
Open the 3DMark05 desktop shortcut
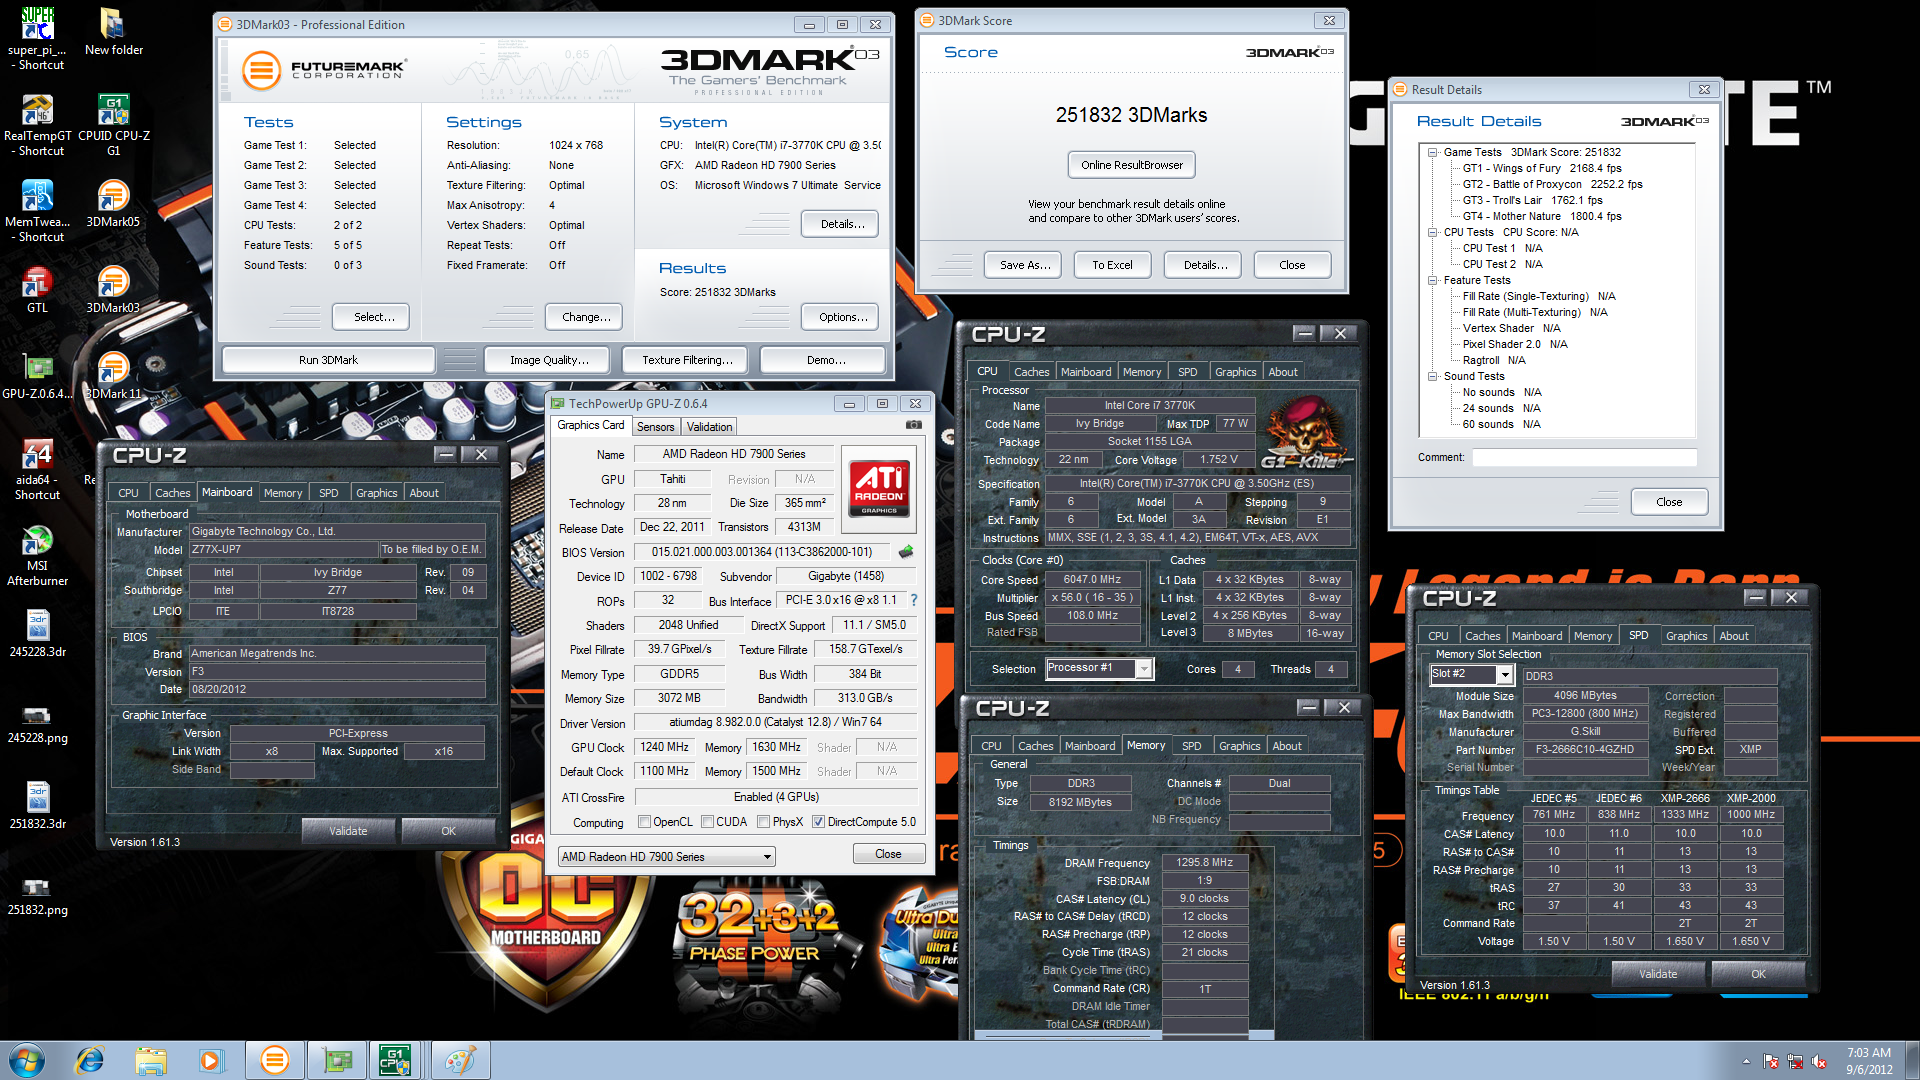click(113, 203)
